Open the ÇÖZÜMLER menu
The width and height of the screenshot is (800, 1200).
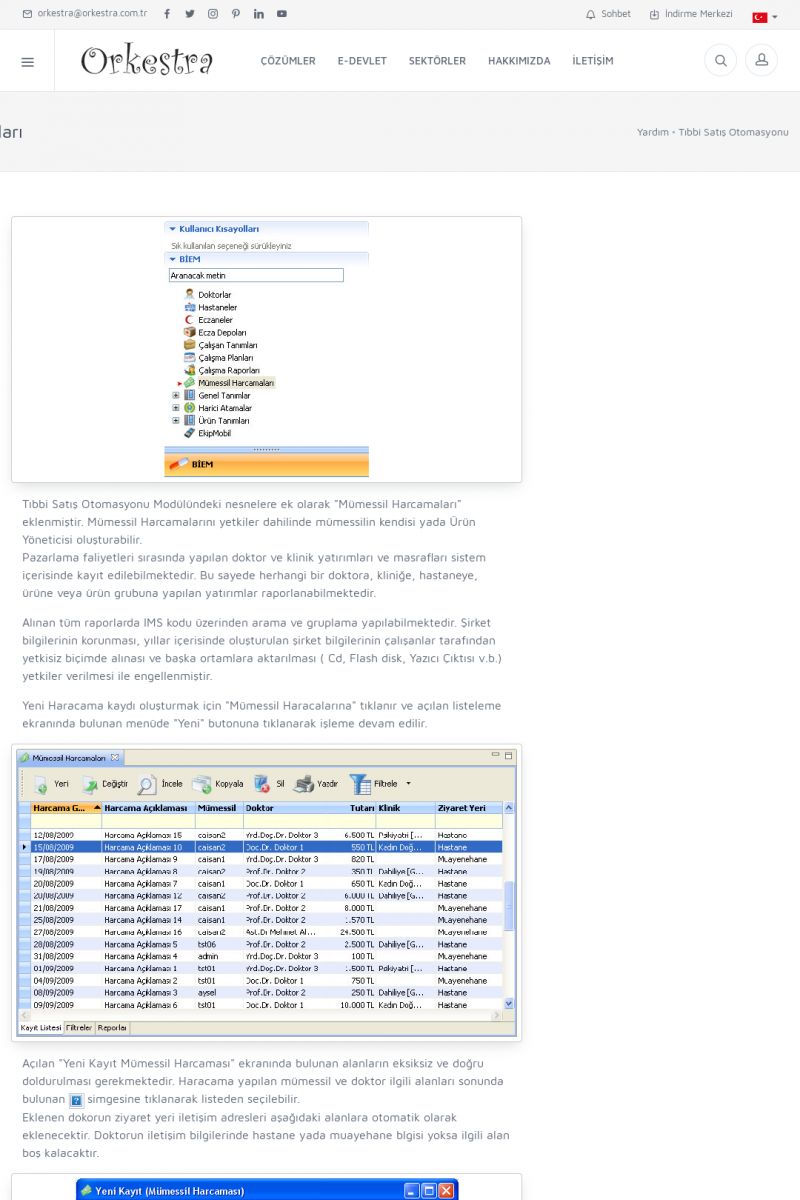tap(288, 61)
